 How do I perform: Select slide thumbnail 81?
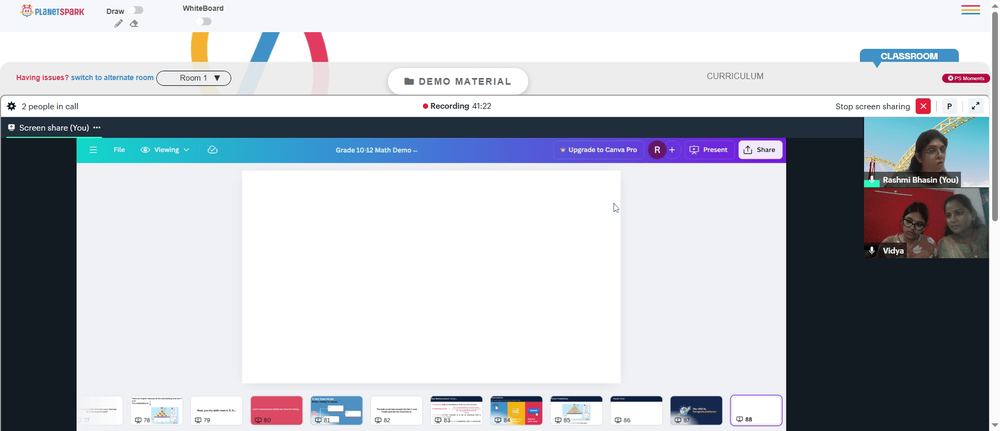coord(336,411)
